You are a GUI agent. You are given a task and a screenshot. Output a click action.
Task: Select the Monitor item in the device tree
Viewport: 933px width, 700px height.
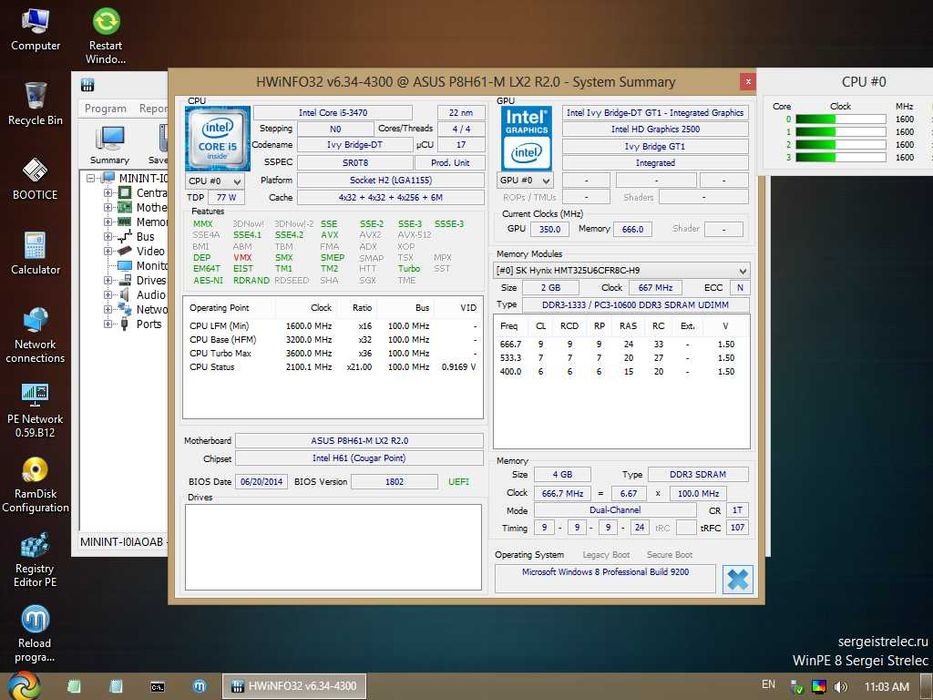tap(151, 266)
